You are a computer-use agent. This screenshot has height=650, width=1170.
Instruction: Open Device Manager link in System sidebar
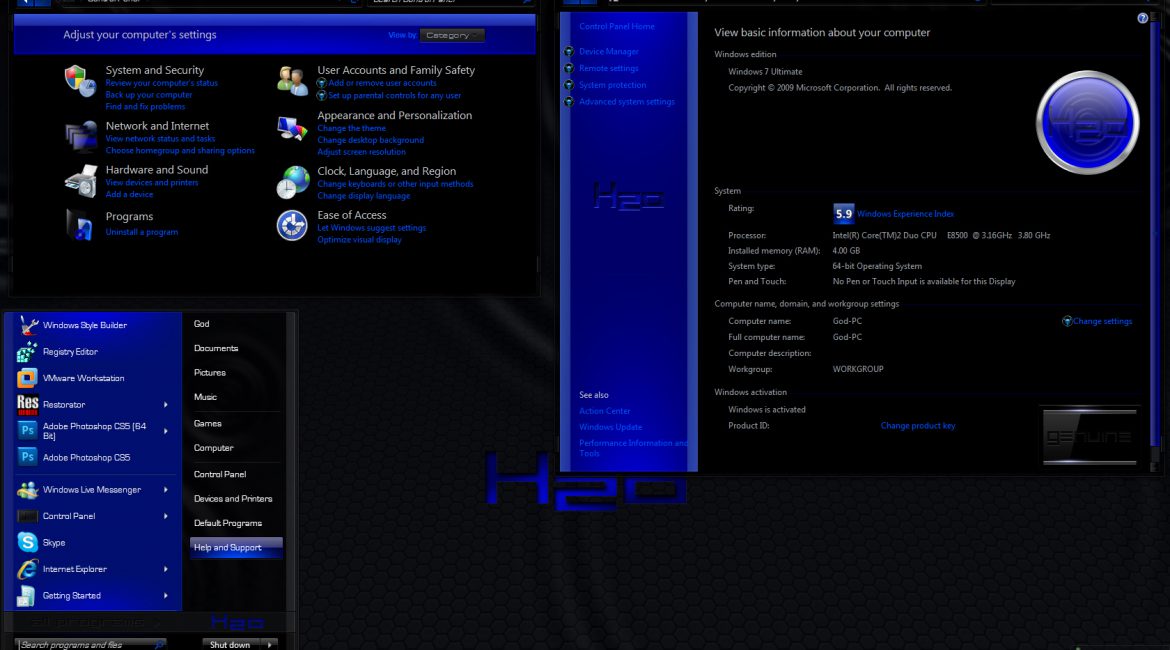point(609,51)
